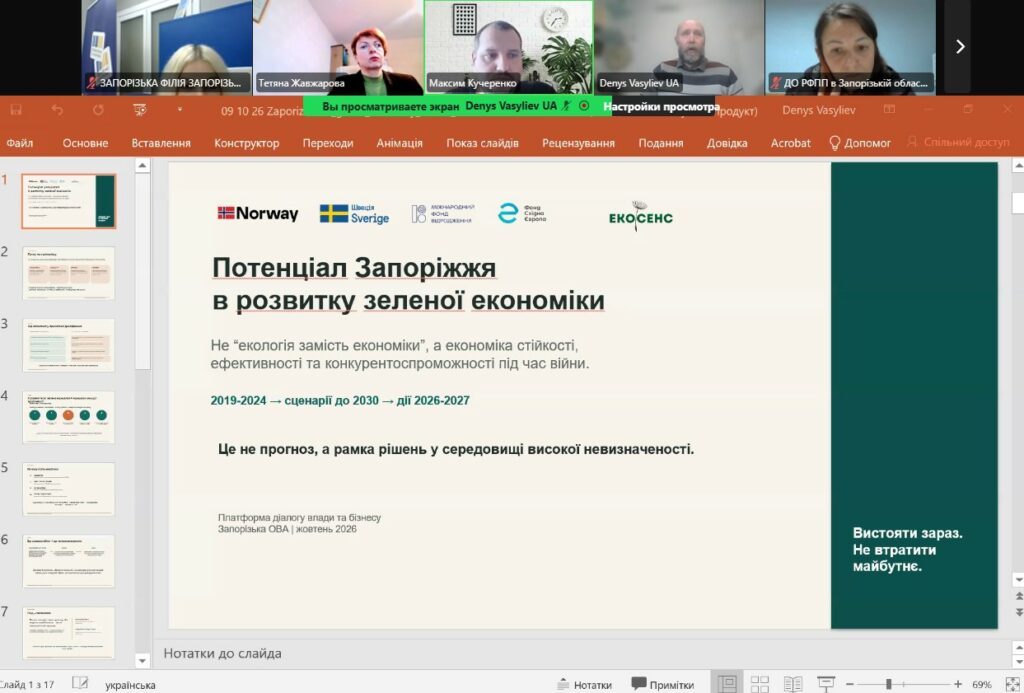Click the spell check icon in status bar
This screenshot has height=693, width=1024.
(x=80, y=683)
